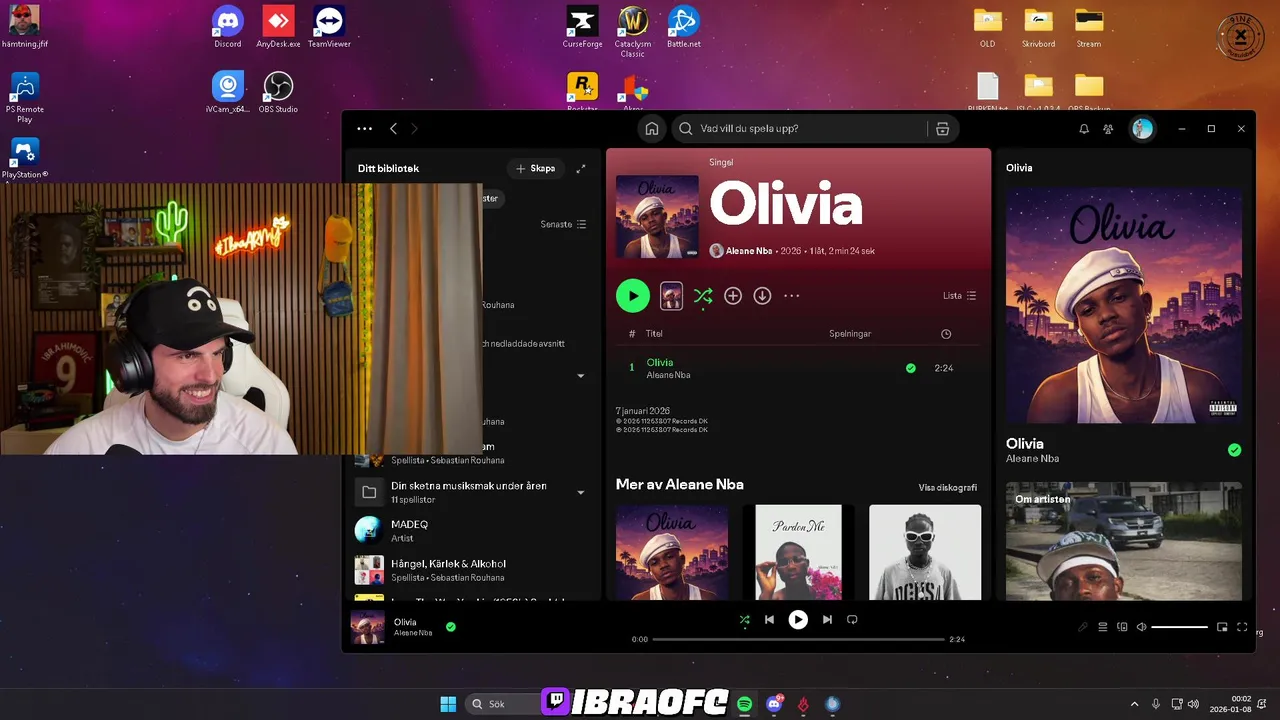This screenshot has width=1280, height=720.
Task: Open the three-dot Spotify main menu
Action: point(364,129)
